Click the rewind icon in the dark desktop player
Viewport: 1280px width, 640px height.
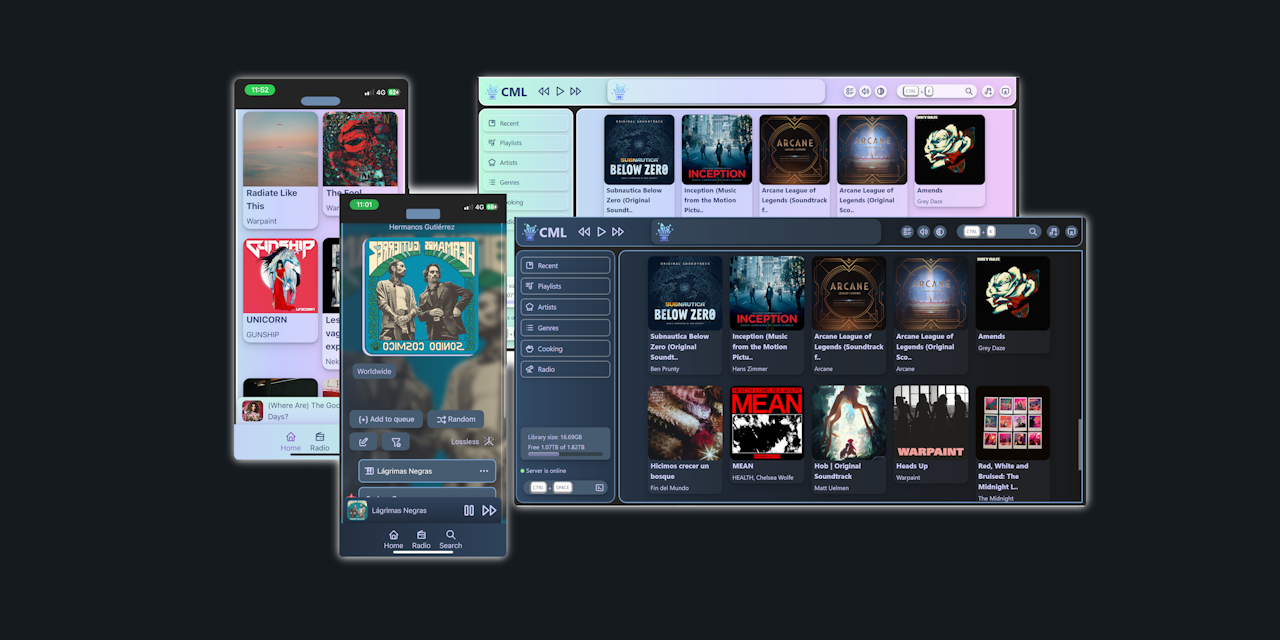point(584,232)
